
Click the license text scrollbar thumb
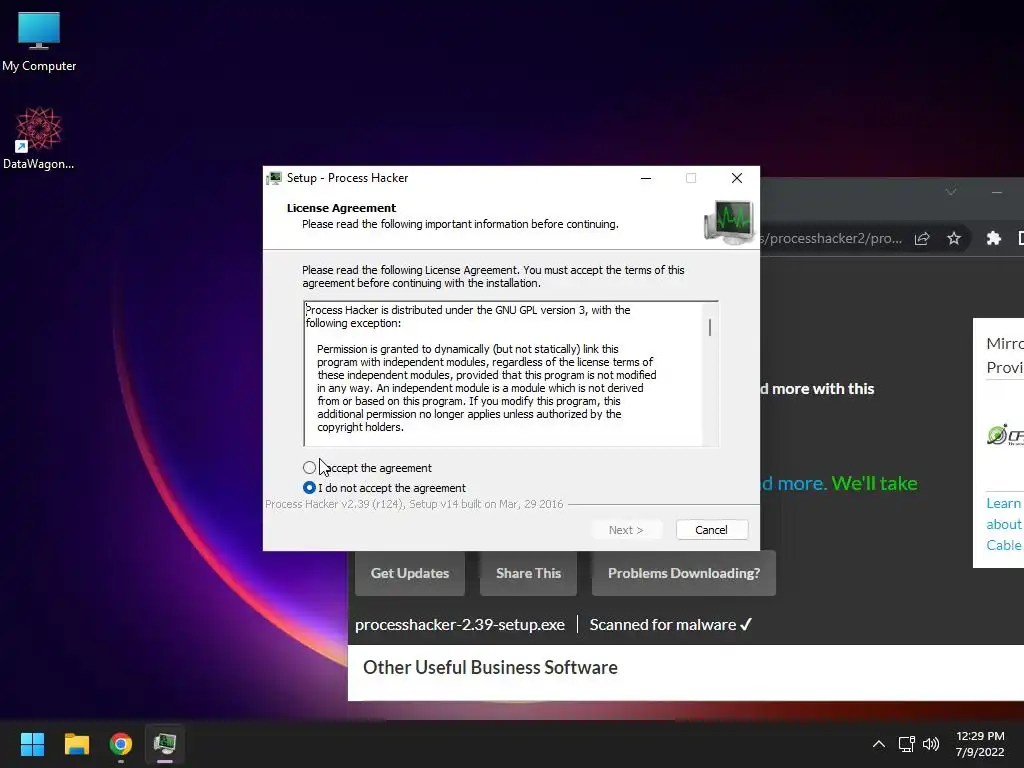pos(710,327)
